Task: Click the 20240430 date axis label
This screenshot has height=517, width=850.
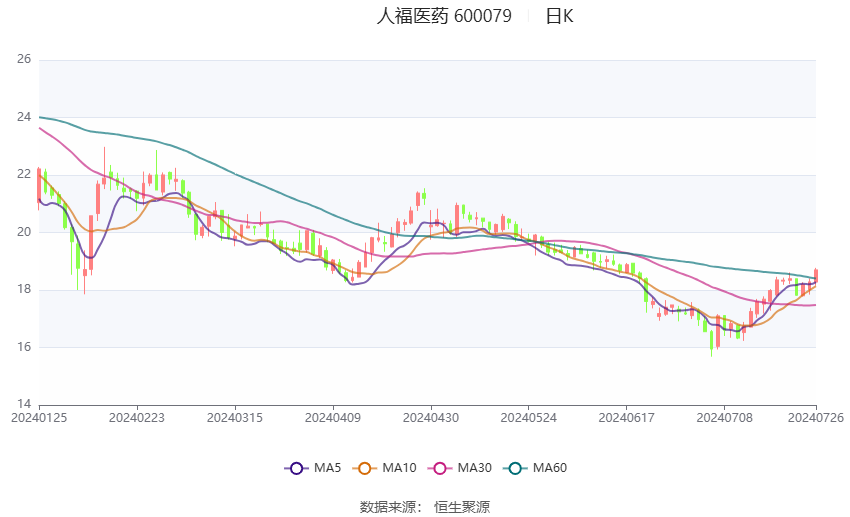Action: (431, 418)
